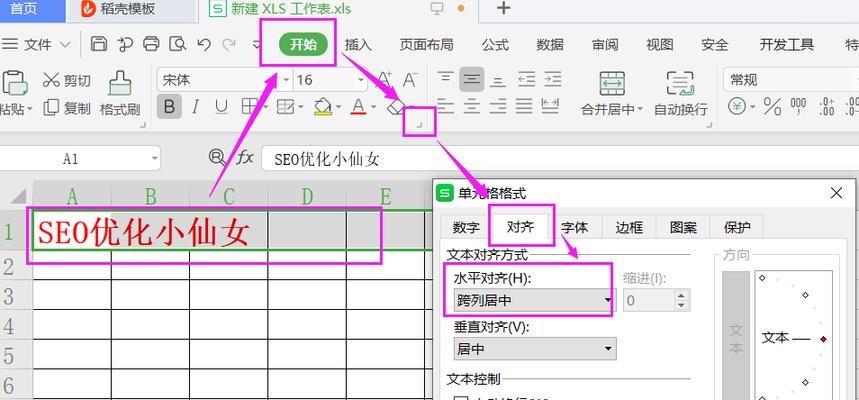Click the Paste (粘贴) clipboard icon
859x400 pixels.
click(x=15, y=83)
